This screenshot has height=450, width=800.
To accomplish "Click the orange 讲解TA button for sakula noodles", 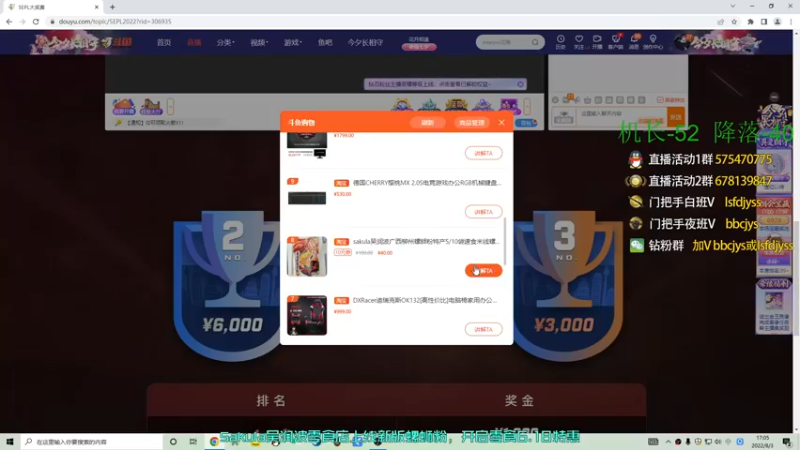I will coord(483,270).
